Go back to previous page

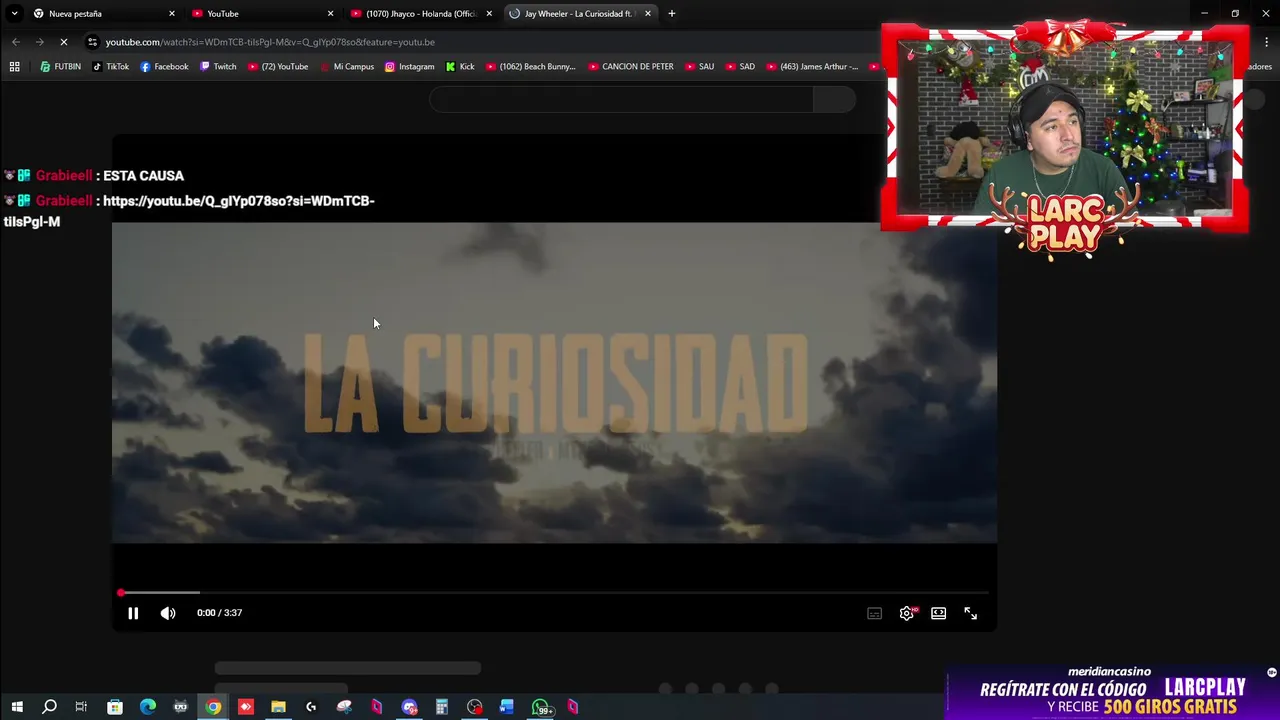click(16, 42)
